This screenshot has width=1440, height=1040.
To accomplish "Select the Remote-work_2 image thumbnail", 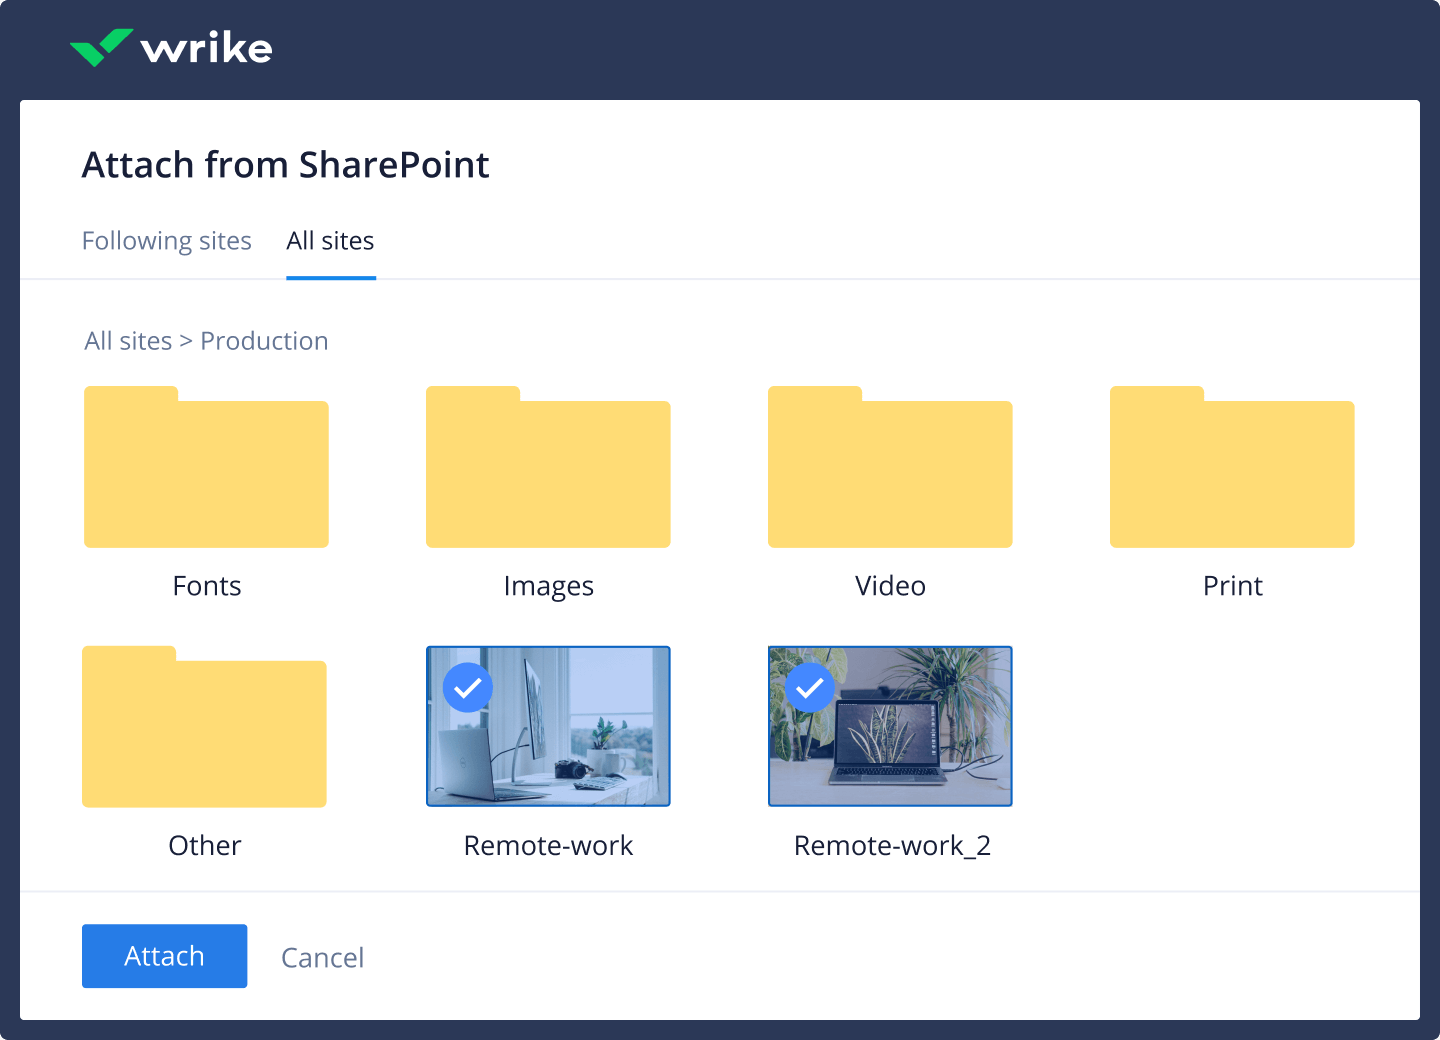I will point(890,726).
